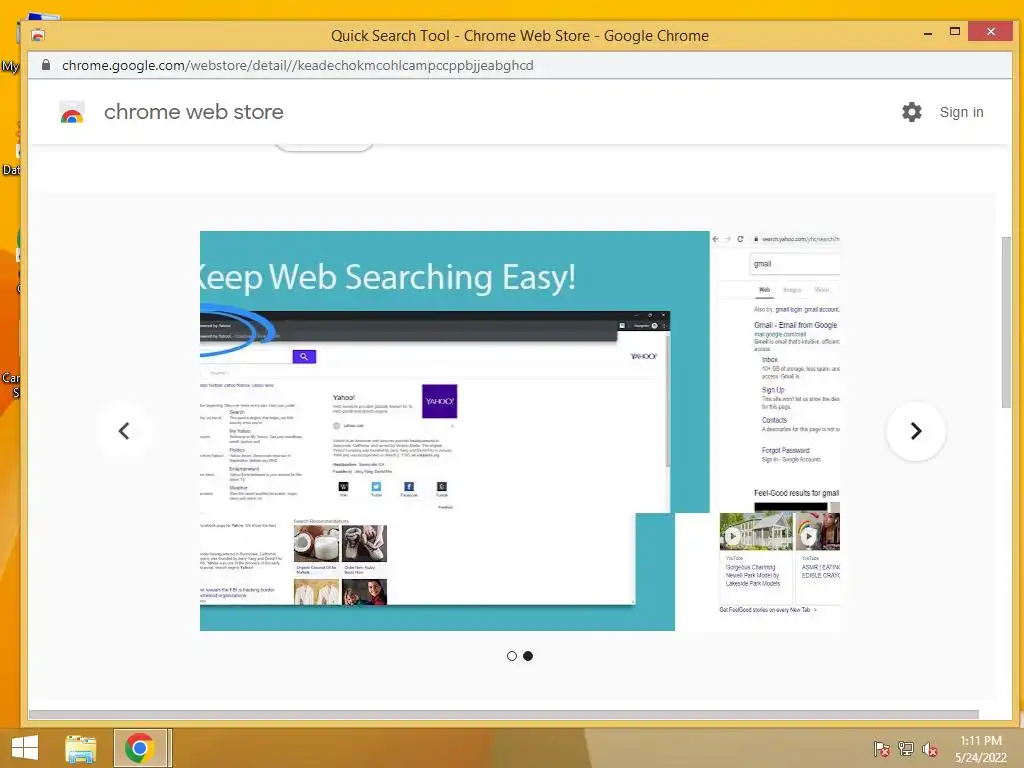Click the muted volume tray icon
This screenshot has height=768, width=1024.
tap(929, 748)
